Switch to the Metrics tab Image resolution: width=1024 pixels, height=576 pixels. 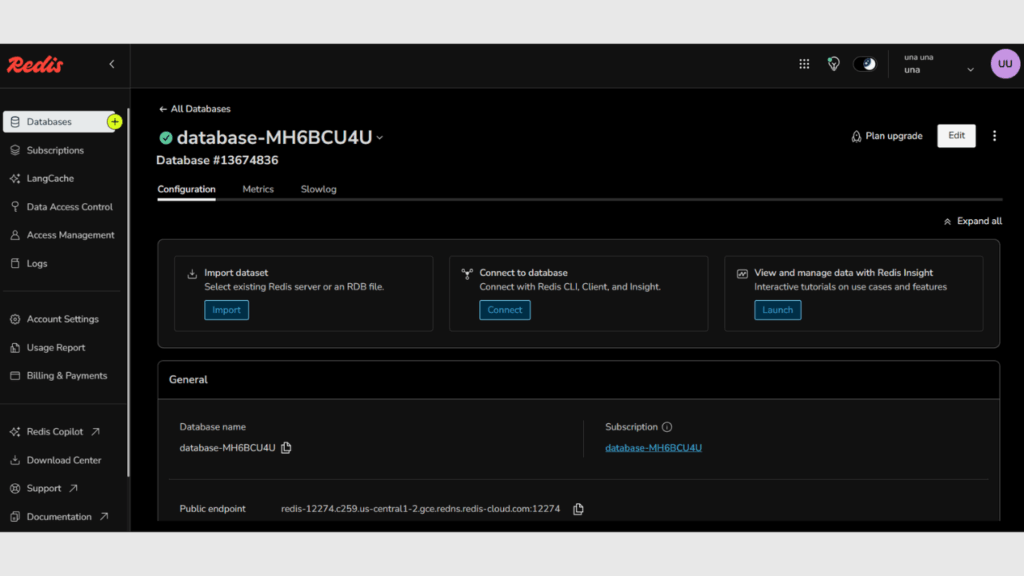(258, 189)
